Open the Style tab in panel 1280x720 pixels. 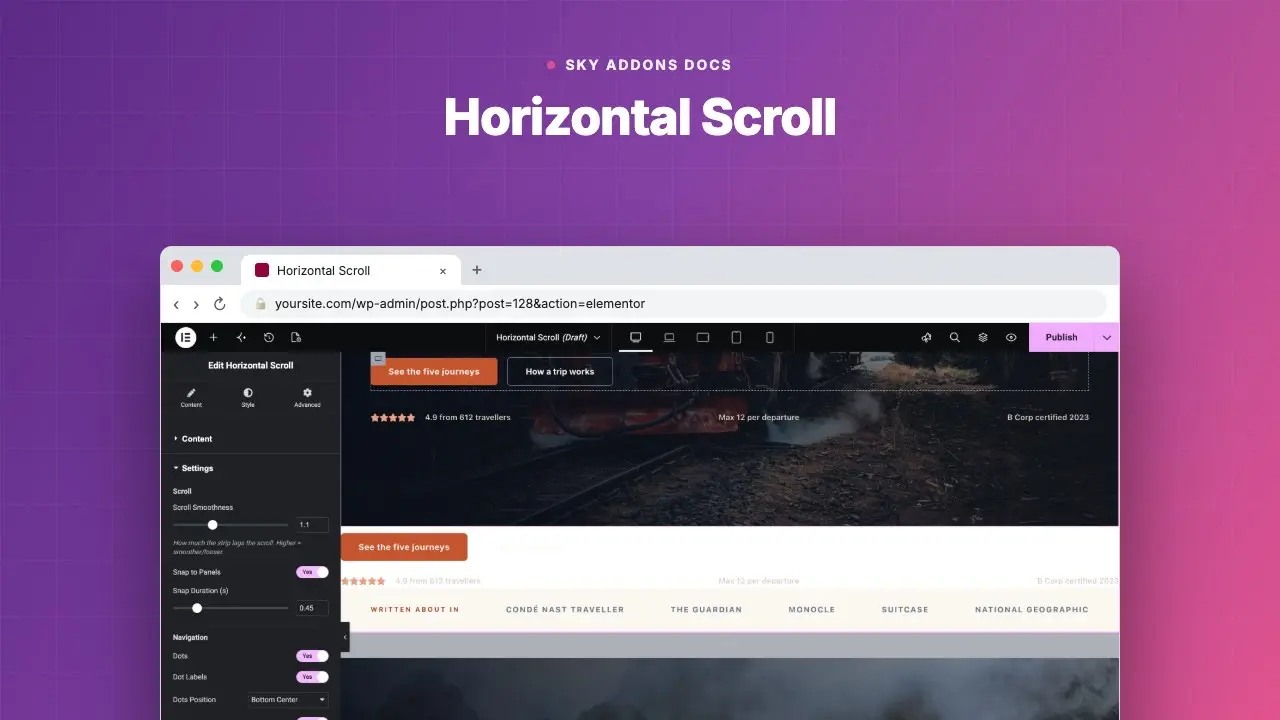pyautogui.click(x=248, y=397)
